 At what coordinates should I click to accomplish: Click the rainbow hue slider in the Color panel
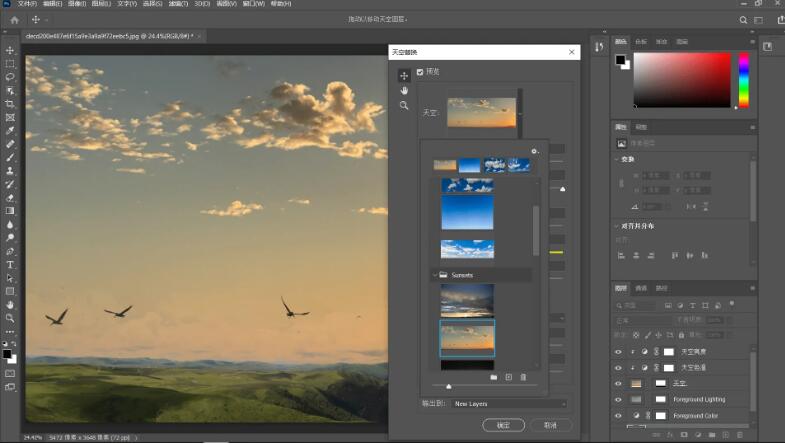point(743,78)
